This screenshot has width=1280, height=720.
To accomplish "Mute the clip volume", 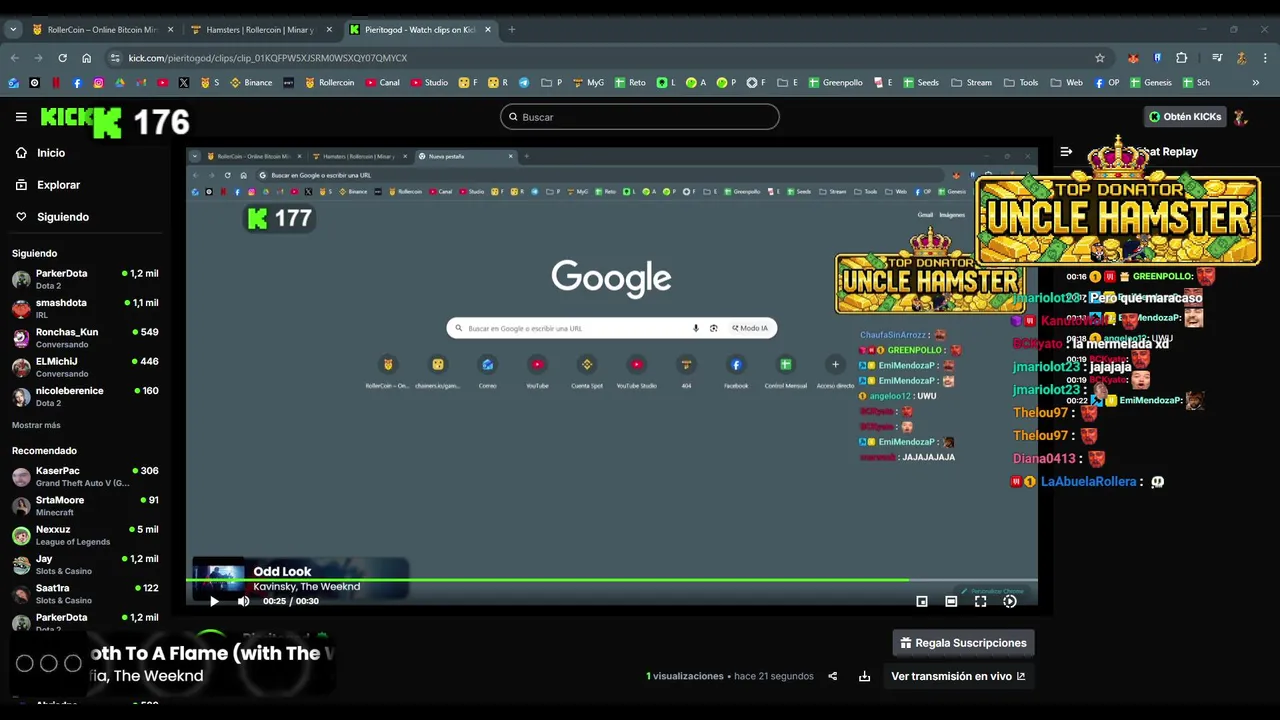I will [243, 601].
